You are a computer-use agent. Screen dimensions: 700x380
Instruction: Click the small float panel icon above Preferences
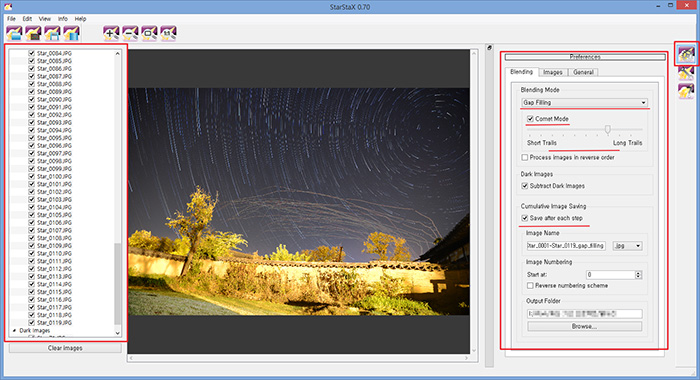490,48
